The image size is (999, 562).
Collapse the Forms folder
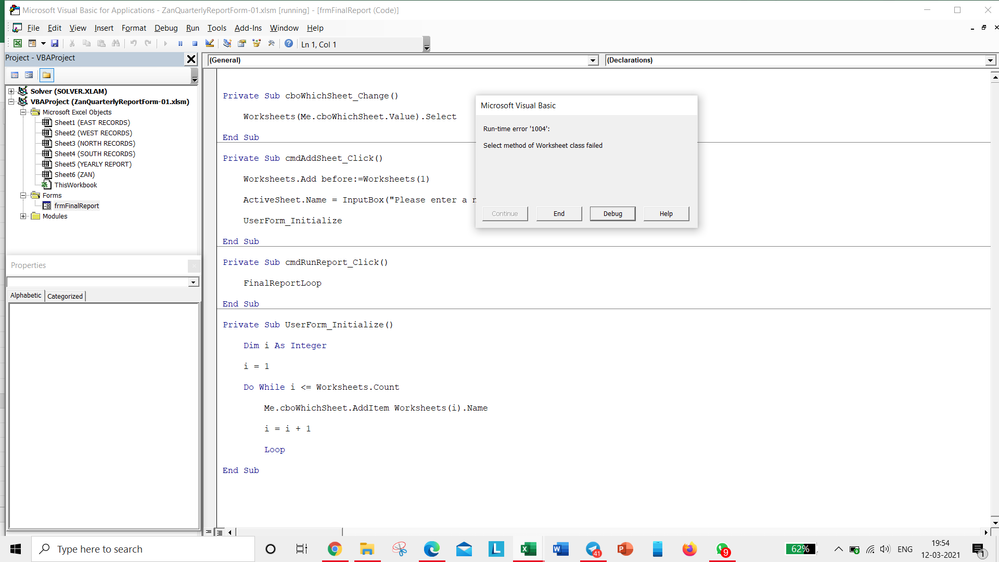click(23, 195)
